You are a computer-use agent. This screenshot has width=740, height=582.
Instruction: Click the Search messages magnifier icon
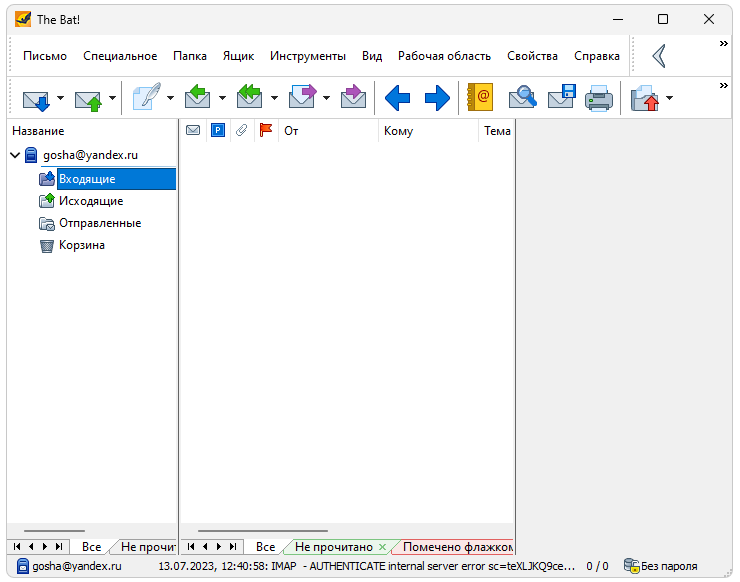click(522, 97)
